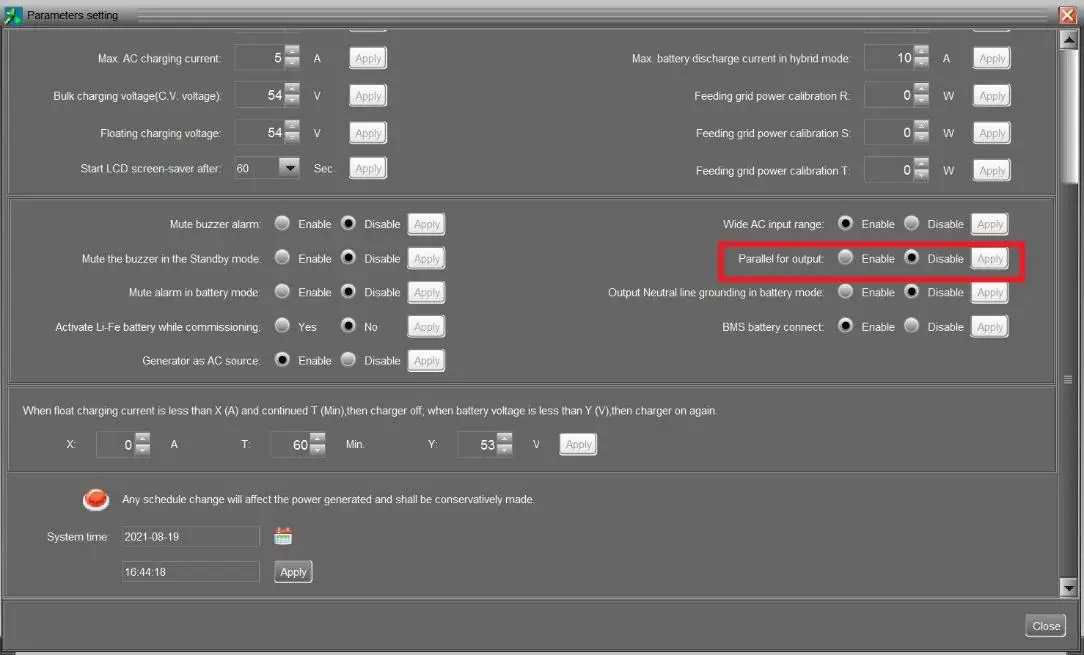
Task: Decrease Bulk charging voltage value
Action: coord(292,101)
